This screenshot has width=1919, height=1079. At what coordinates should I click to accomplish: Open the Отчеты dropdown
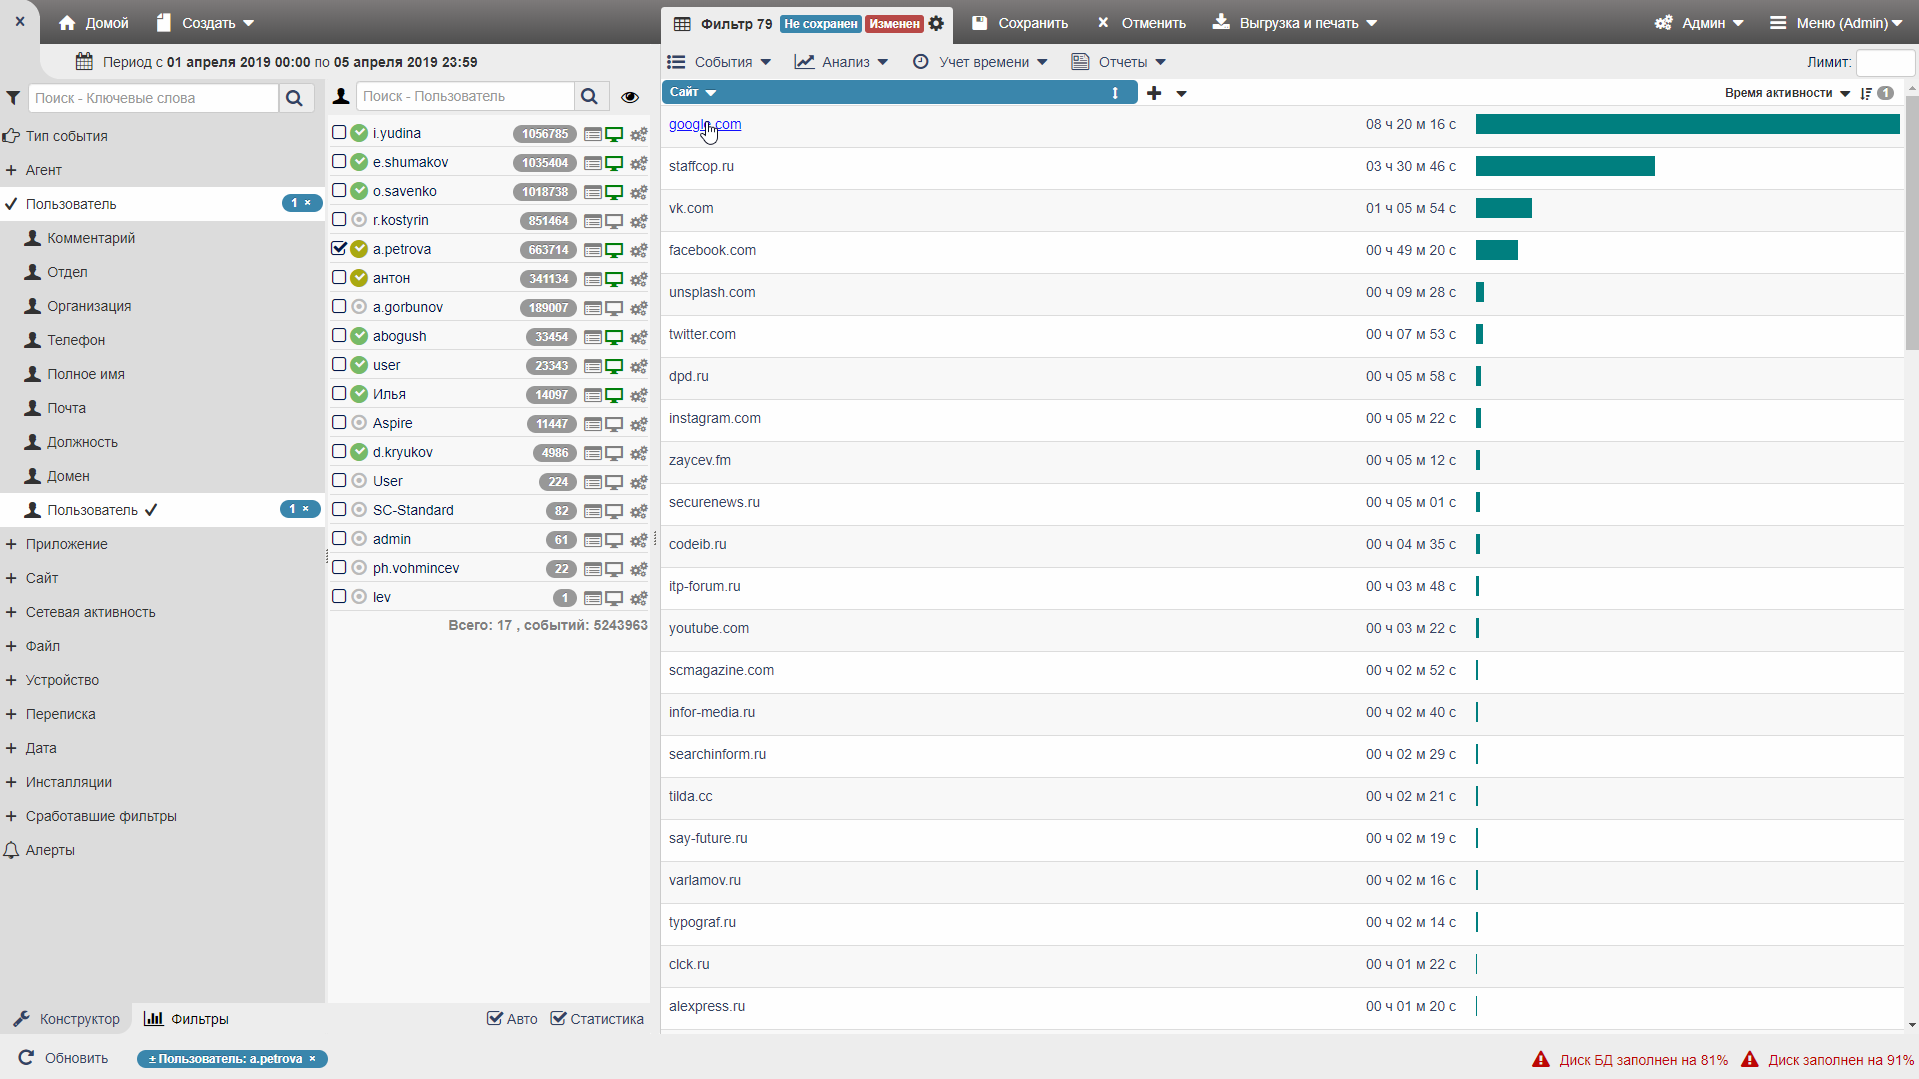(x=1119, y=62)
